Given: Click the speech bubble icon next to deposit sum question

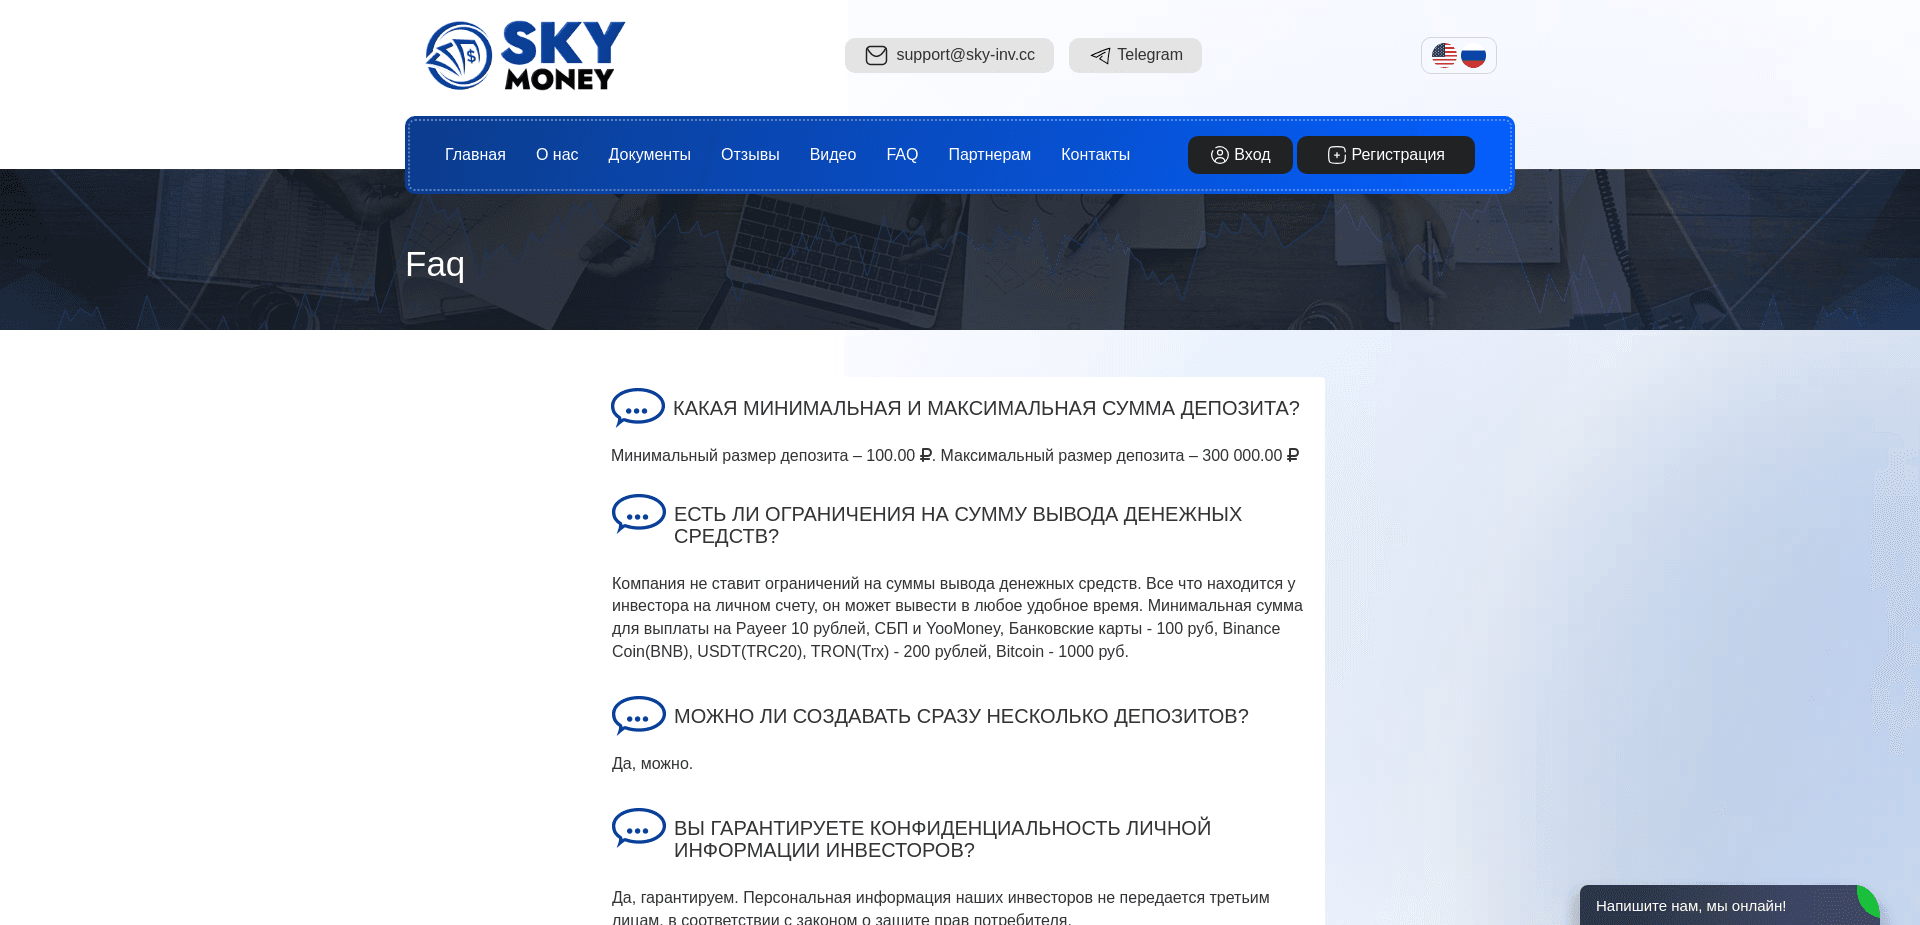Looking at the screenshot, I should pos(638,407).
